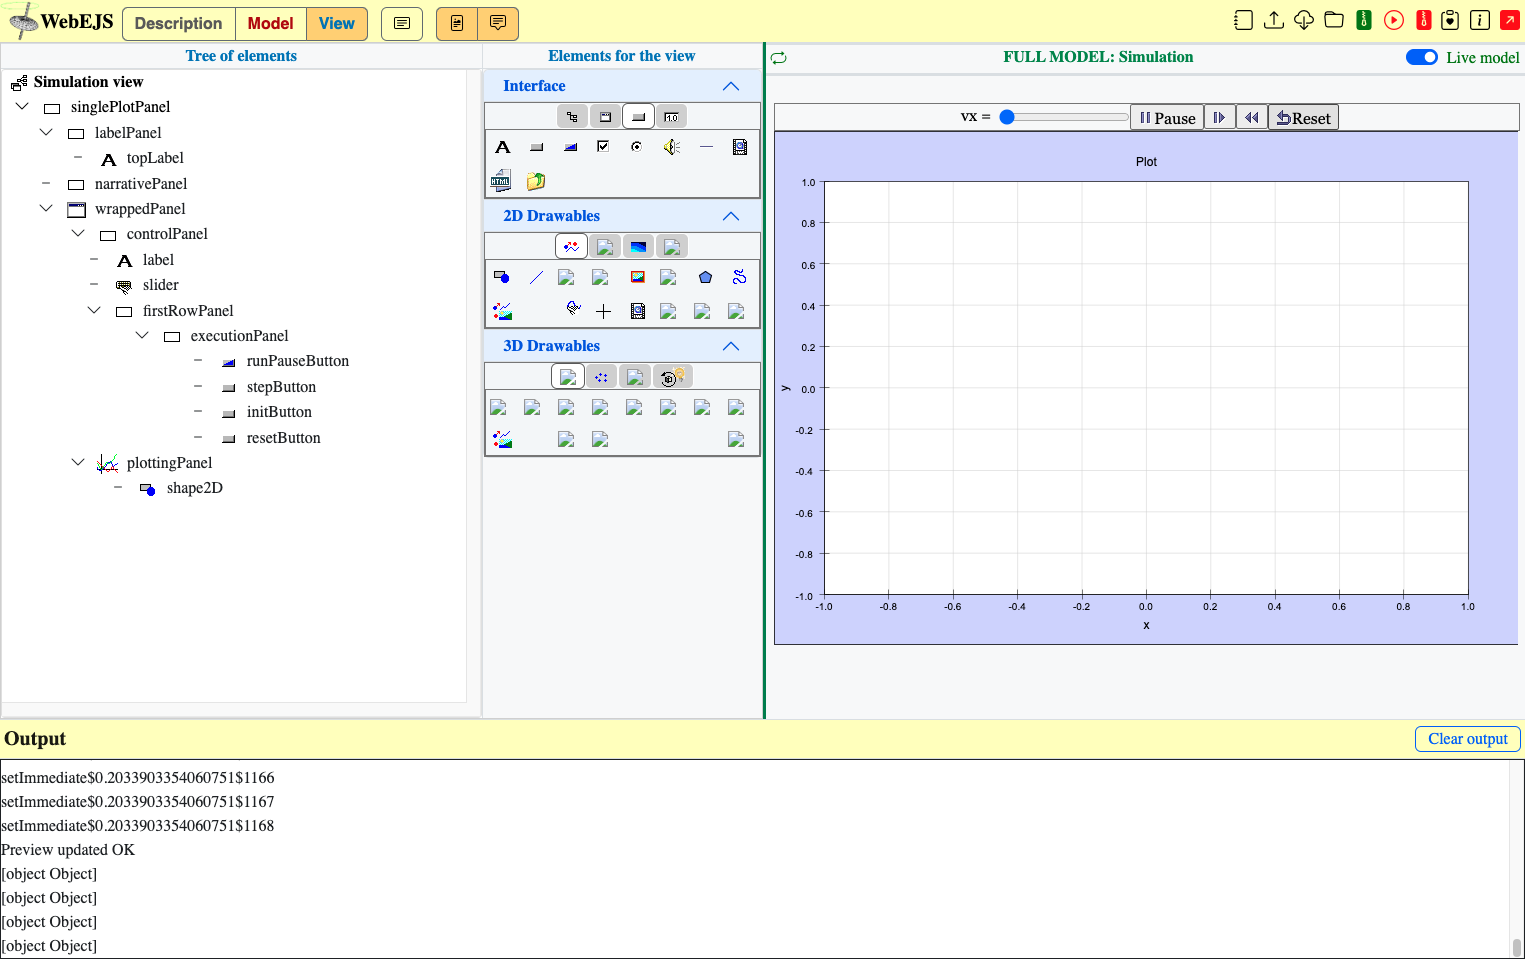Click the red play circle icon in header
The image size is (1525, 959).
[x=1394, y=20]
